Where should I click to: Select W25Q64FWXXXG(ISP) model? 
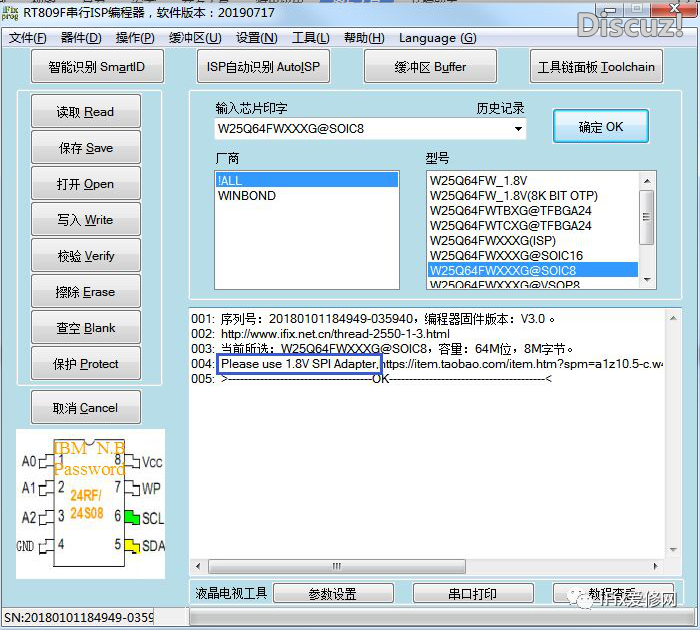click(532, 240)
